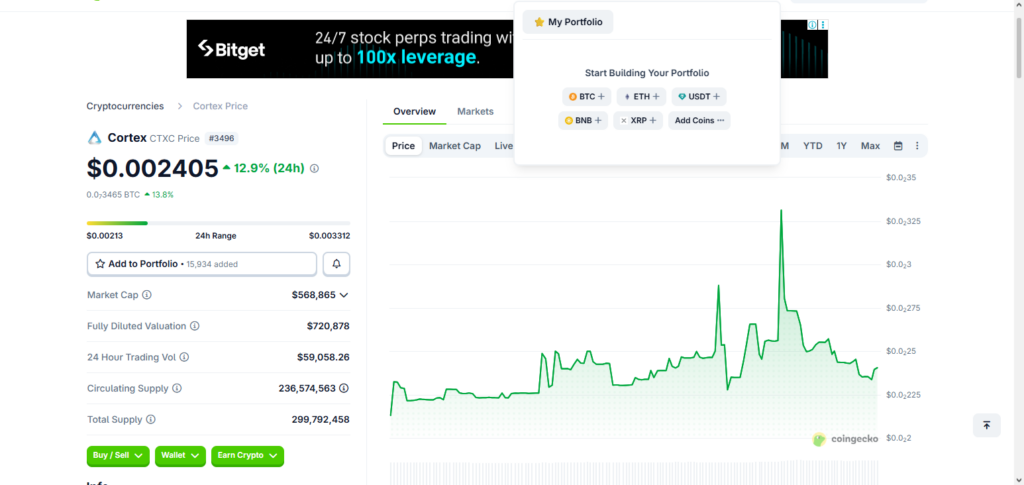Open chart three-dot more options menu
The image size is (1024, 485).
[x=917, y=146]
